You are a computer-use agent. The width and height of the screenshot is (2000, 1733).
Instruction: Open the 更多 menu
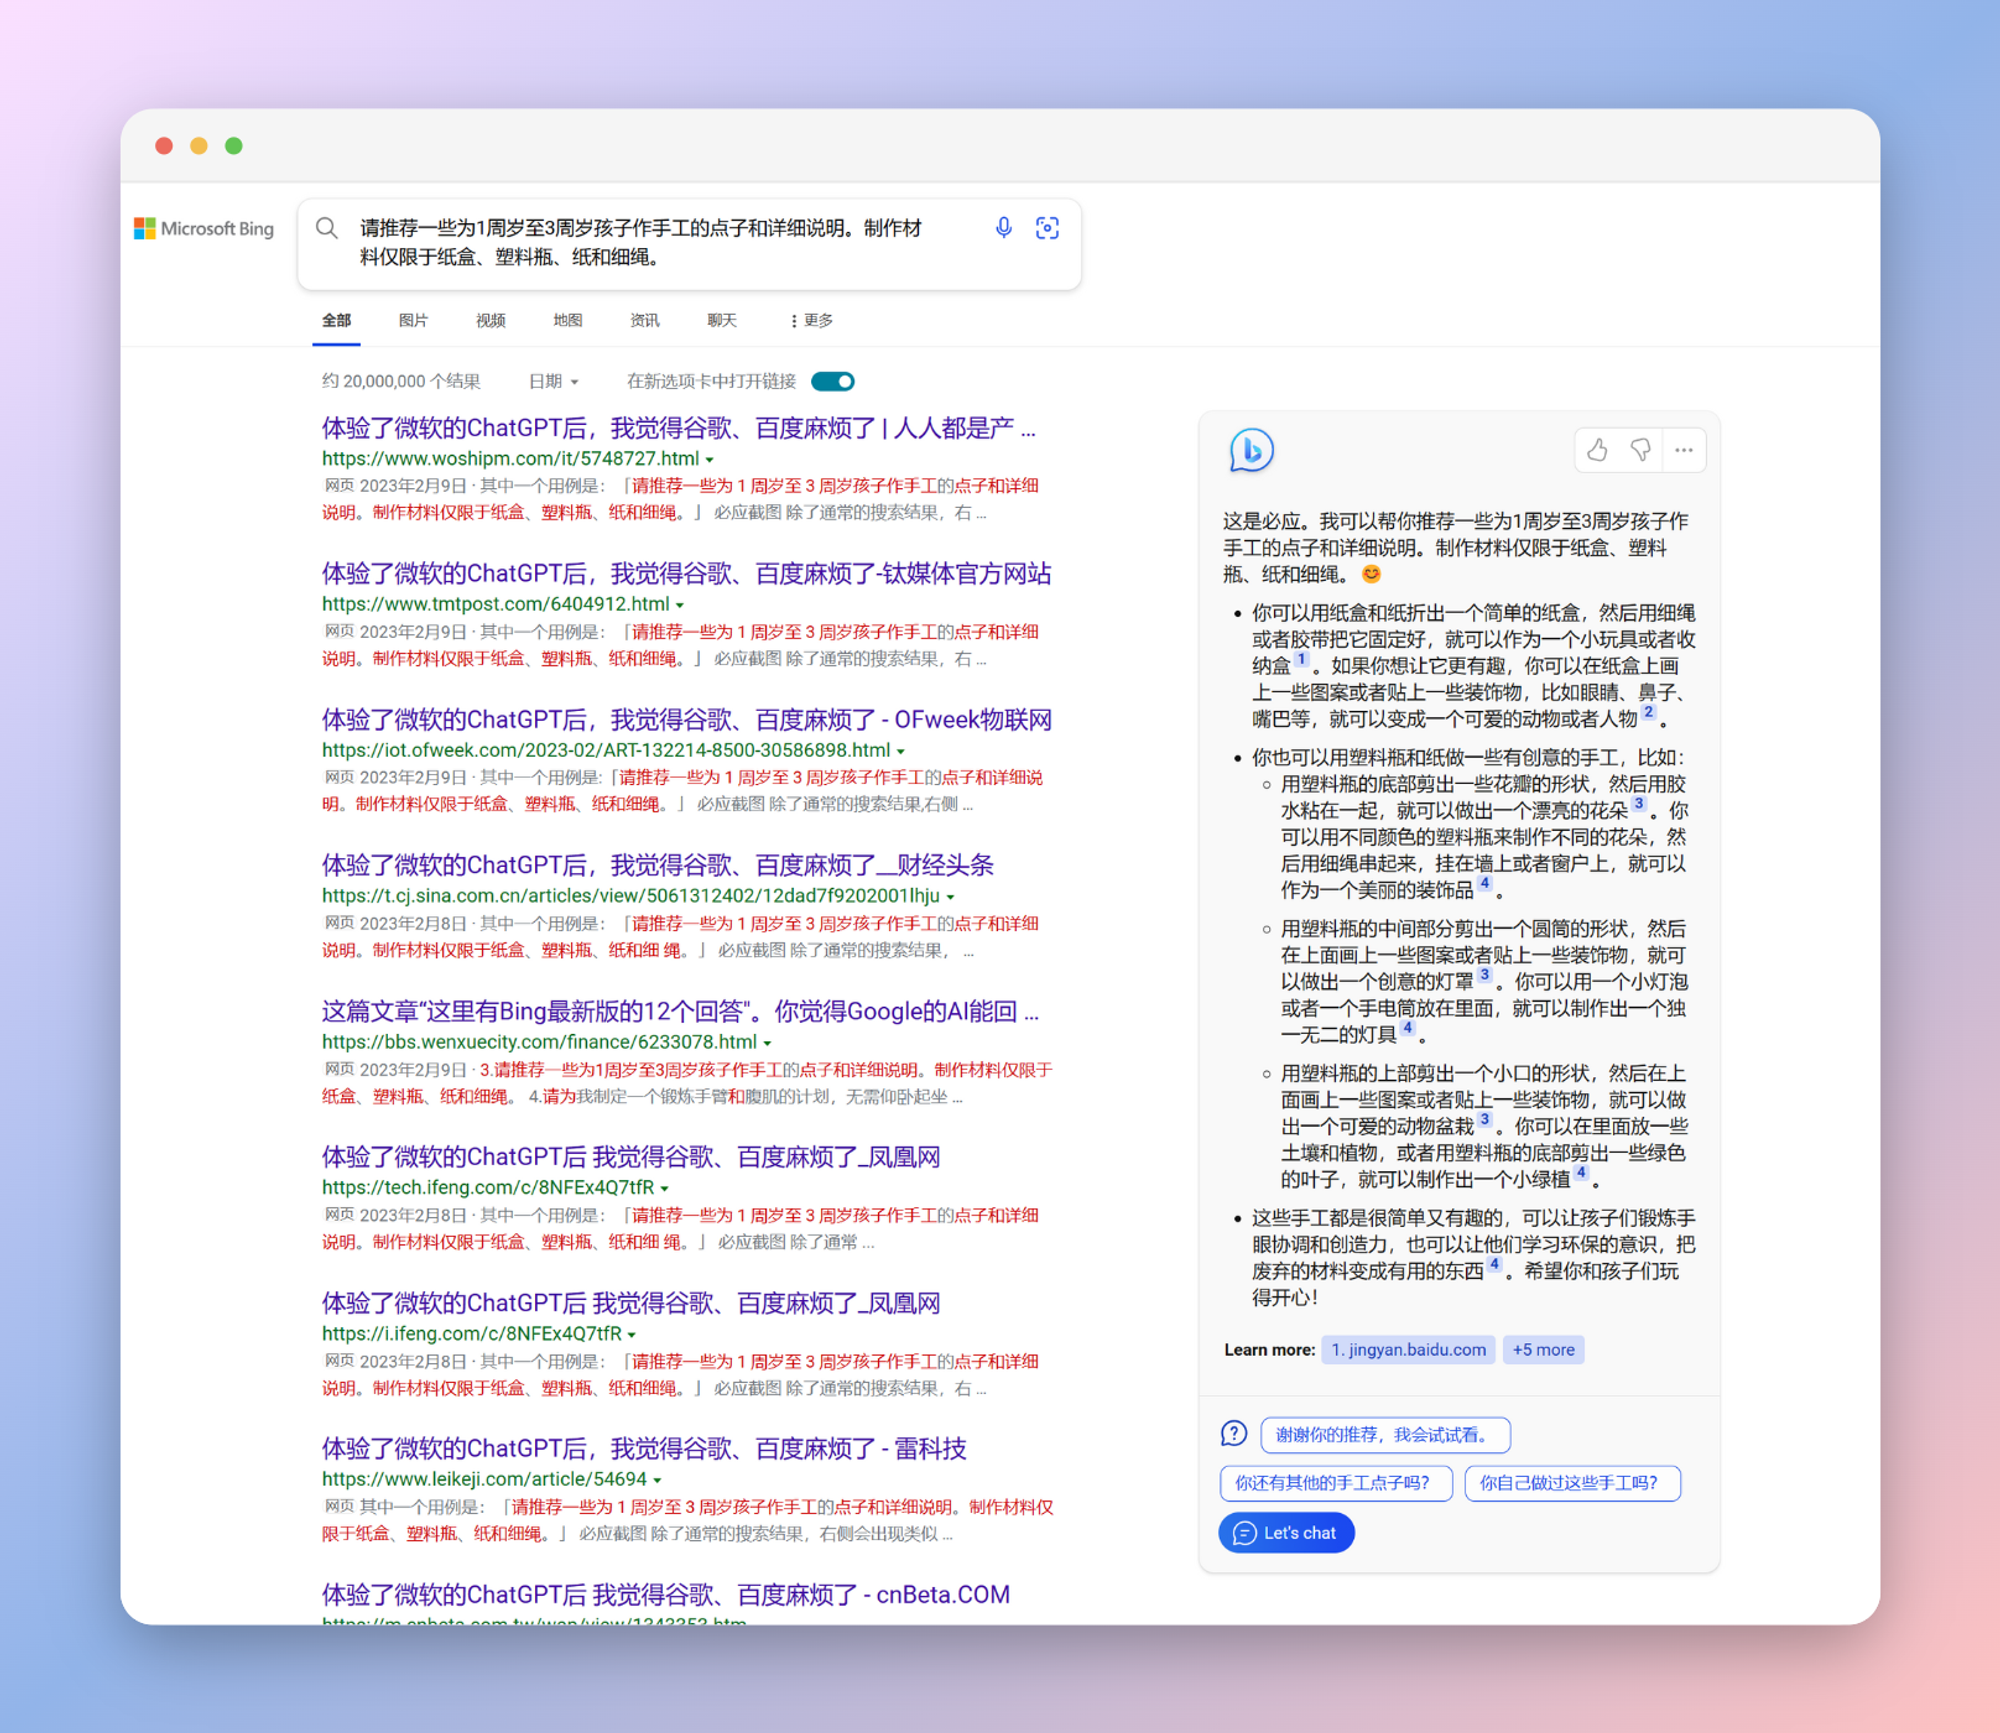coord(811,320)
